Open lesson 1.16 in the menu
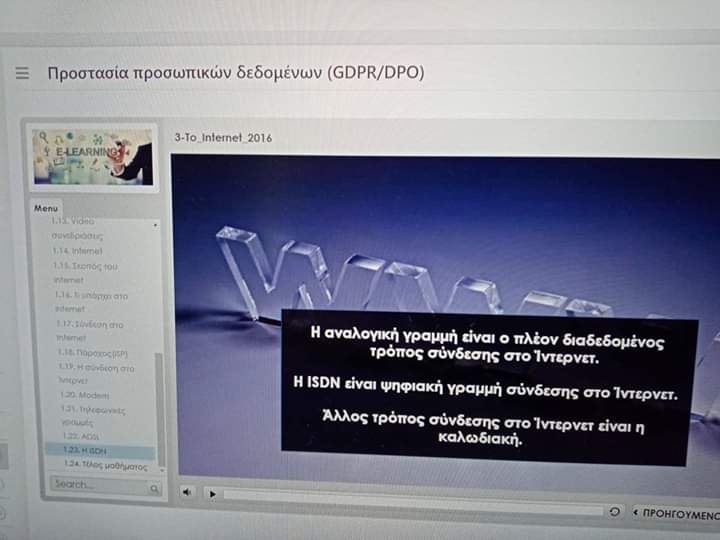The image size is (720, 540). click(90, 302)
